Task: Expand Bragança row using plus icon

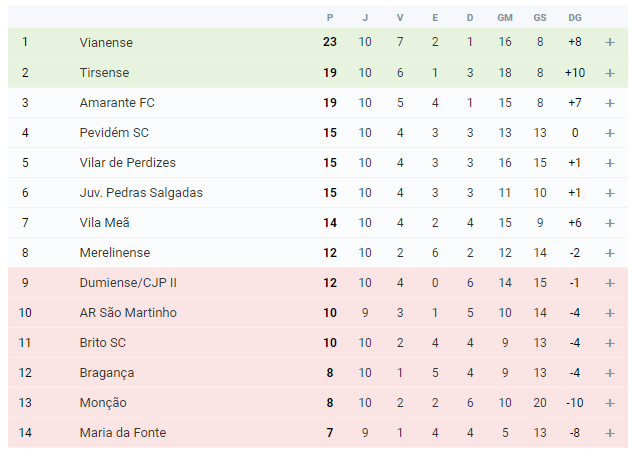Action: point(610,373)
